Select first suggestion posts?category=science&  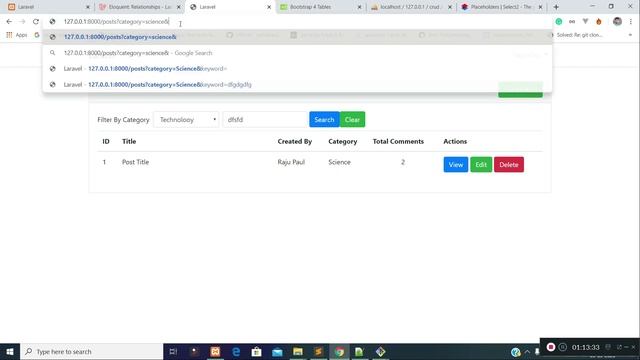pos(297,37)
